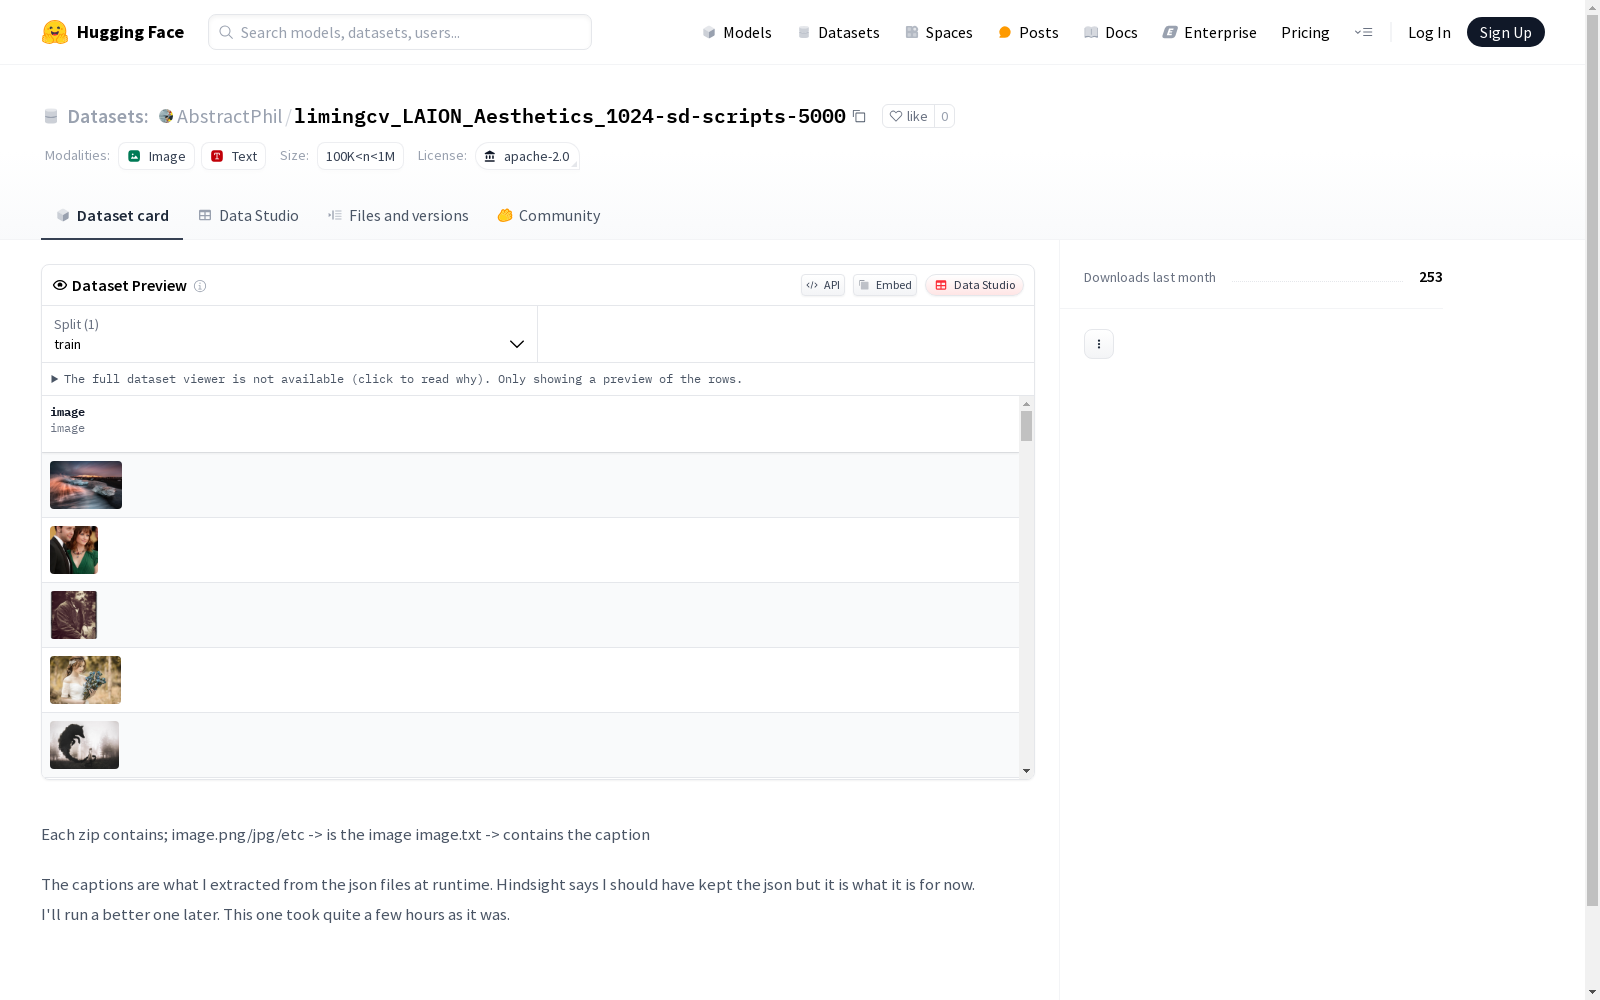Open the black and white horse thumbnail

[84, 745]
